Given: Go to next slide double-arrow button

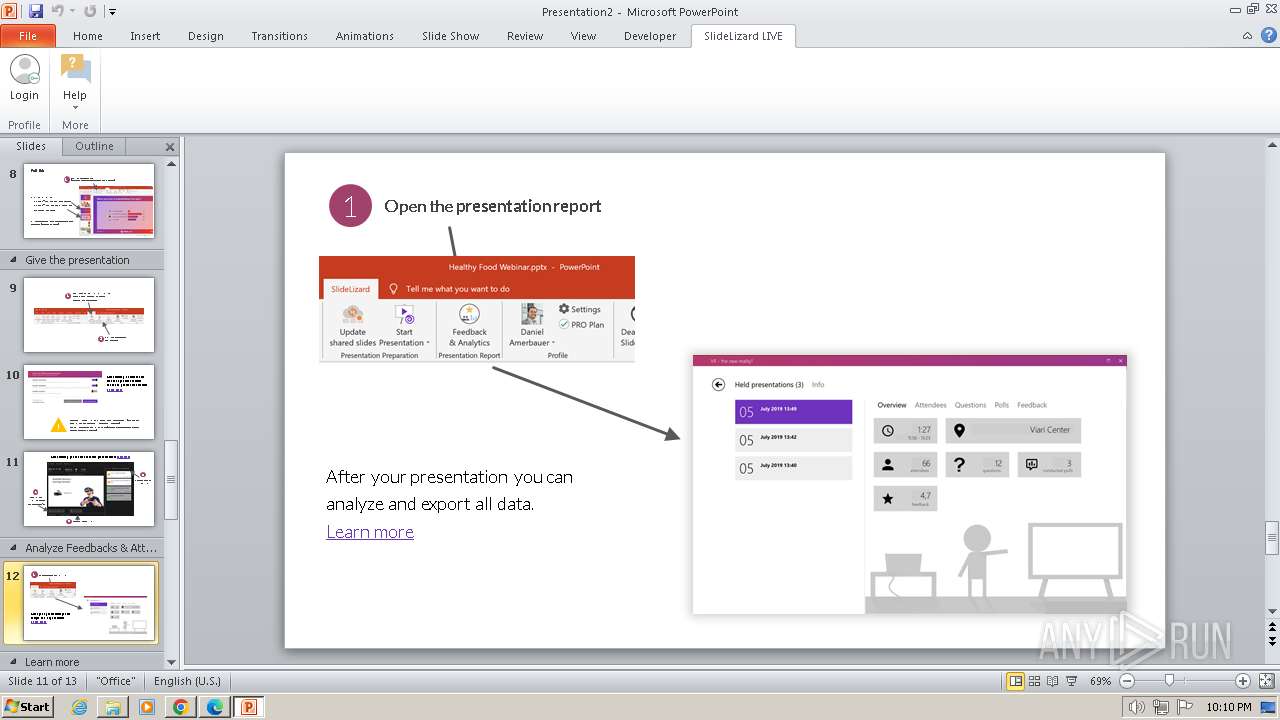Looking at the screenshot, I should [x=1272, y=640].
